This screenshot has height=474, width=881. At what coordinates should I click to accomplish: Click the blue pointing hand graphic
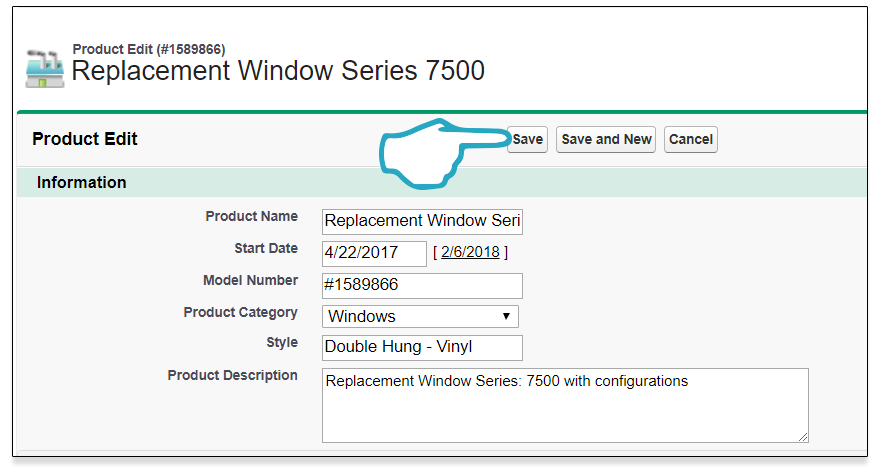click(x=445, y=153)
